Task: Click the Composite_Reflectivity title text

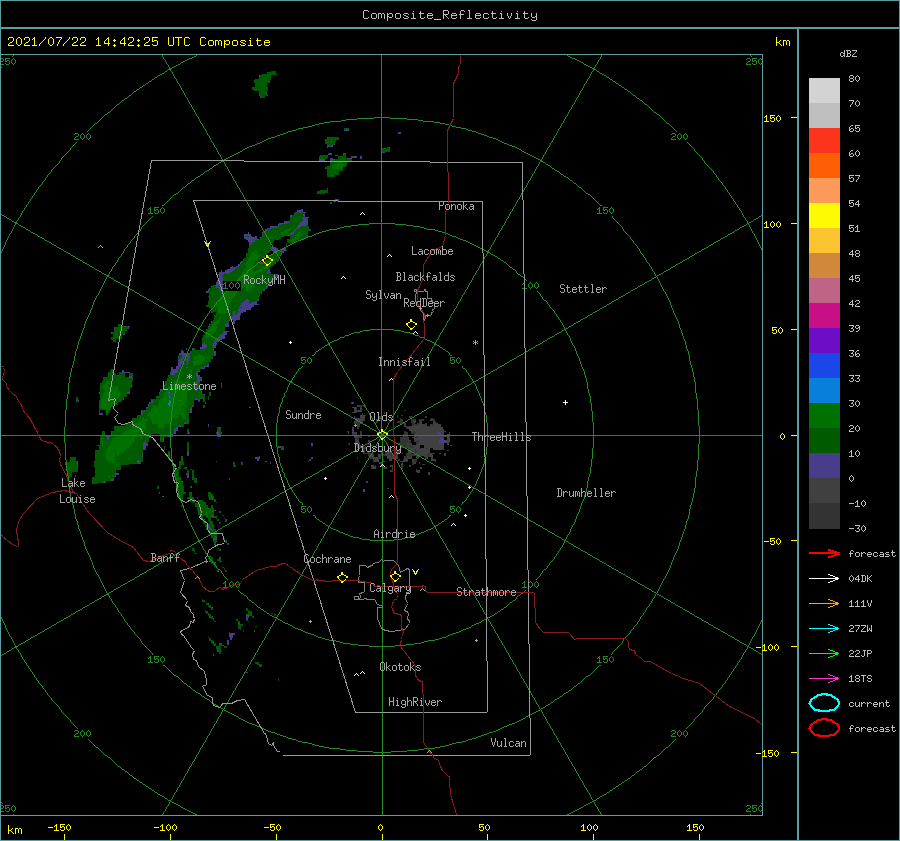Action: 450,15
